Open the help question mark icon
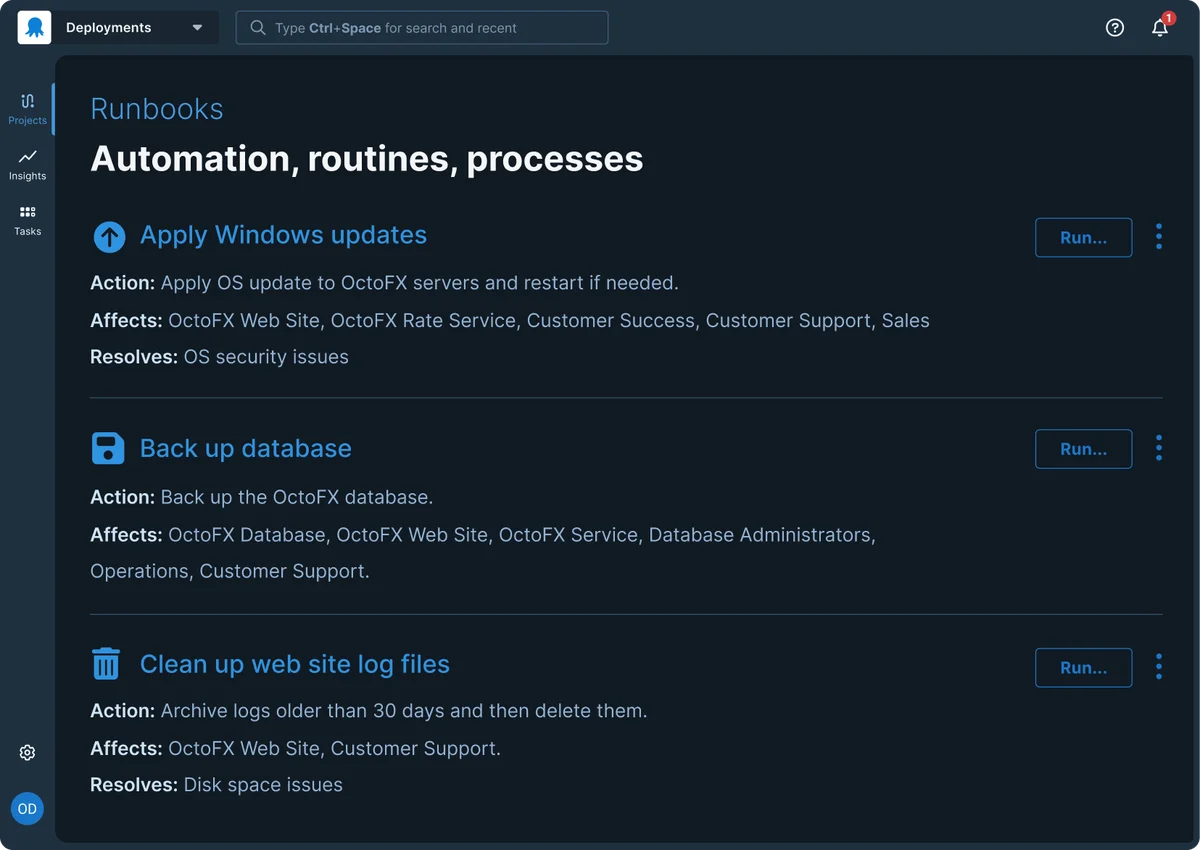The height and width of the screenshot is (850, 1200). click(1115, 28)
